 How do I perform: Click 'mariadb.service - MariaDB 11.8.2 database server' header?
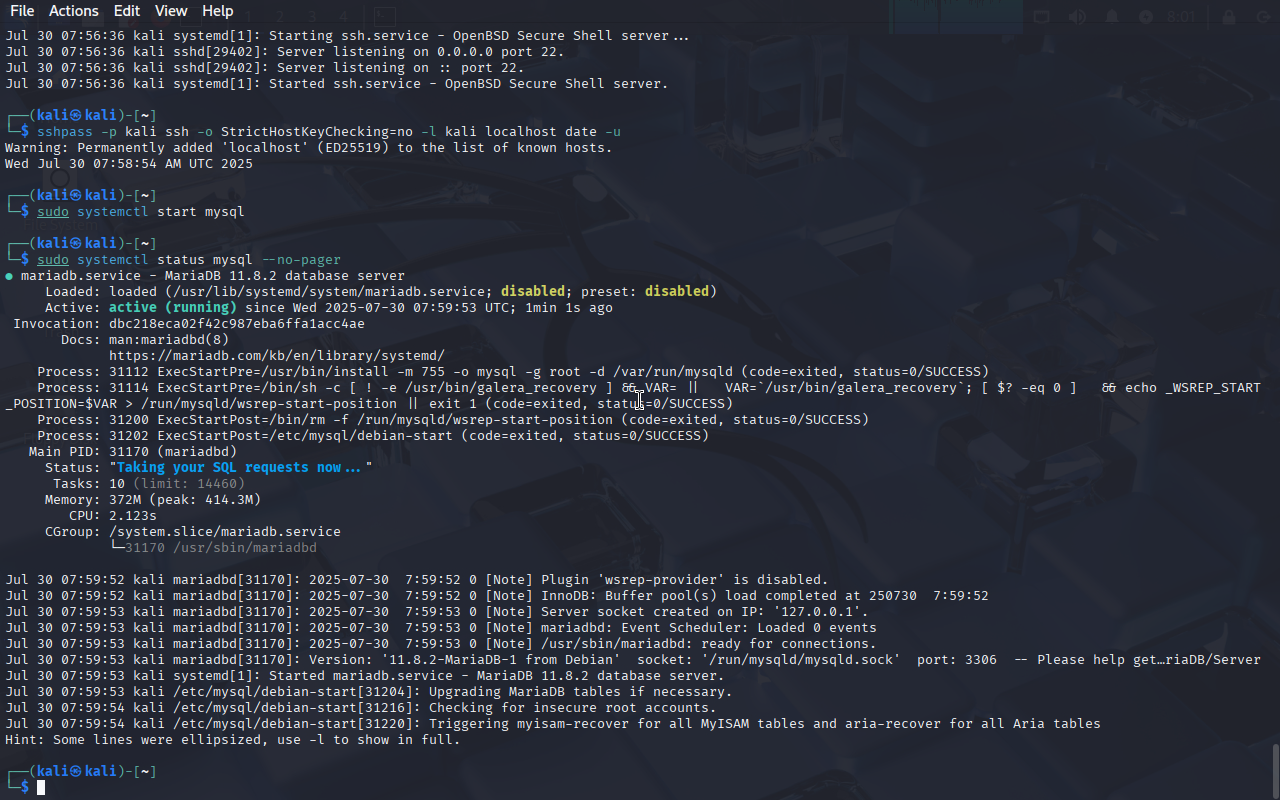pyautogui.click(x=213, y=276)
